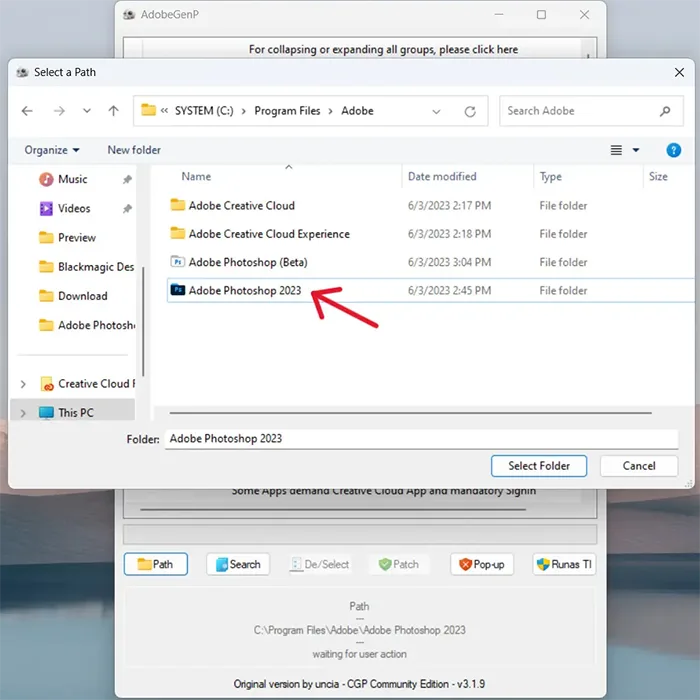Click the collapse or expand all groups header

point(383,49)
